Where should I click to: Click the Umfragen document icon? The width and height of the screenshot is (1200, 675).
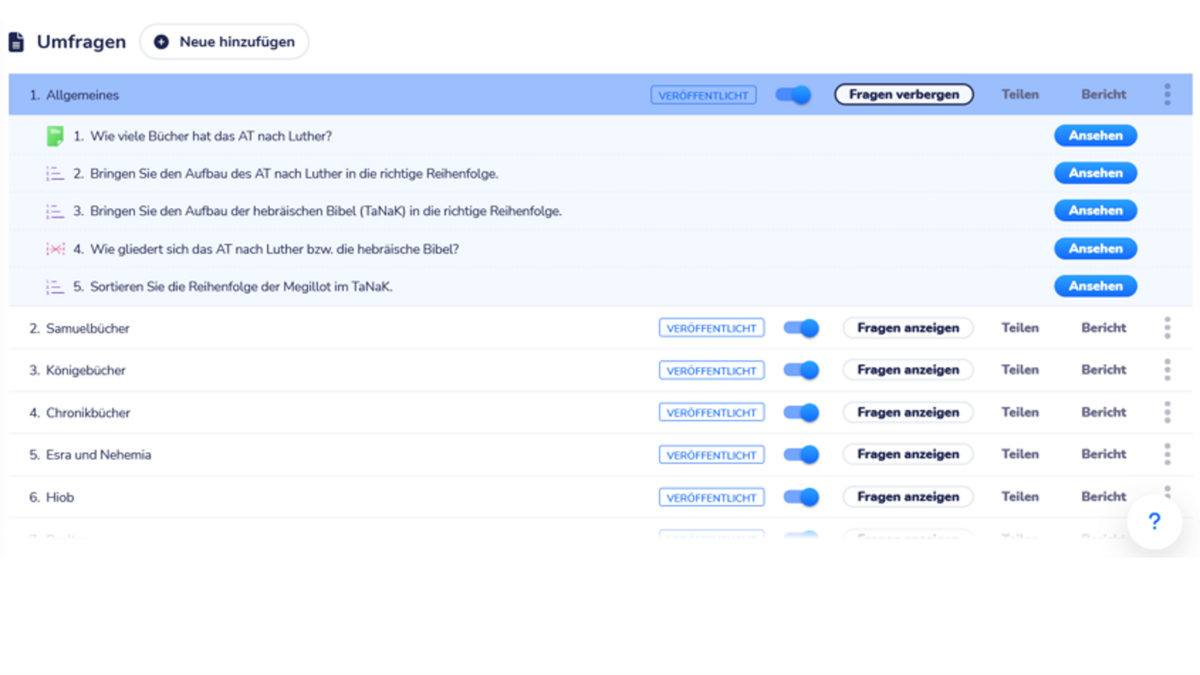(16, 42)
